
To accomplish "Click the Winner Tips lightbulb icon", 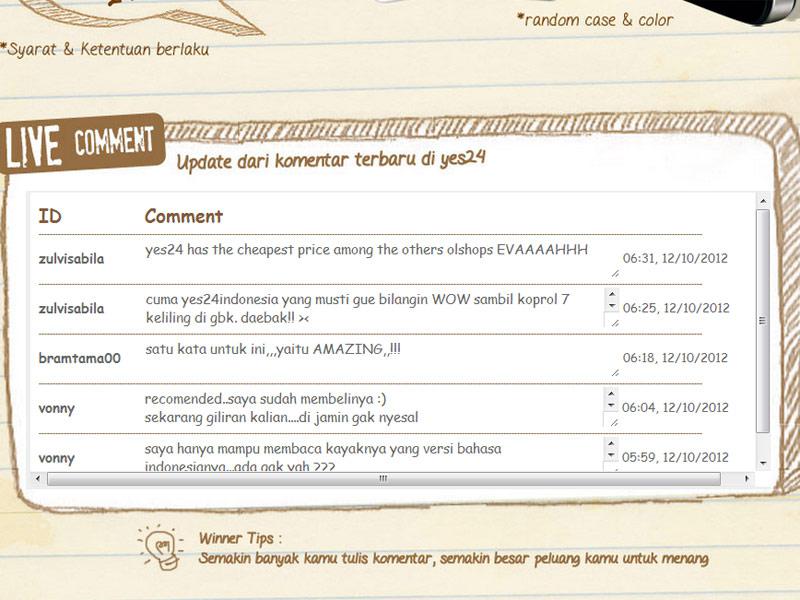I will [162, 545].
